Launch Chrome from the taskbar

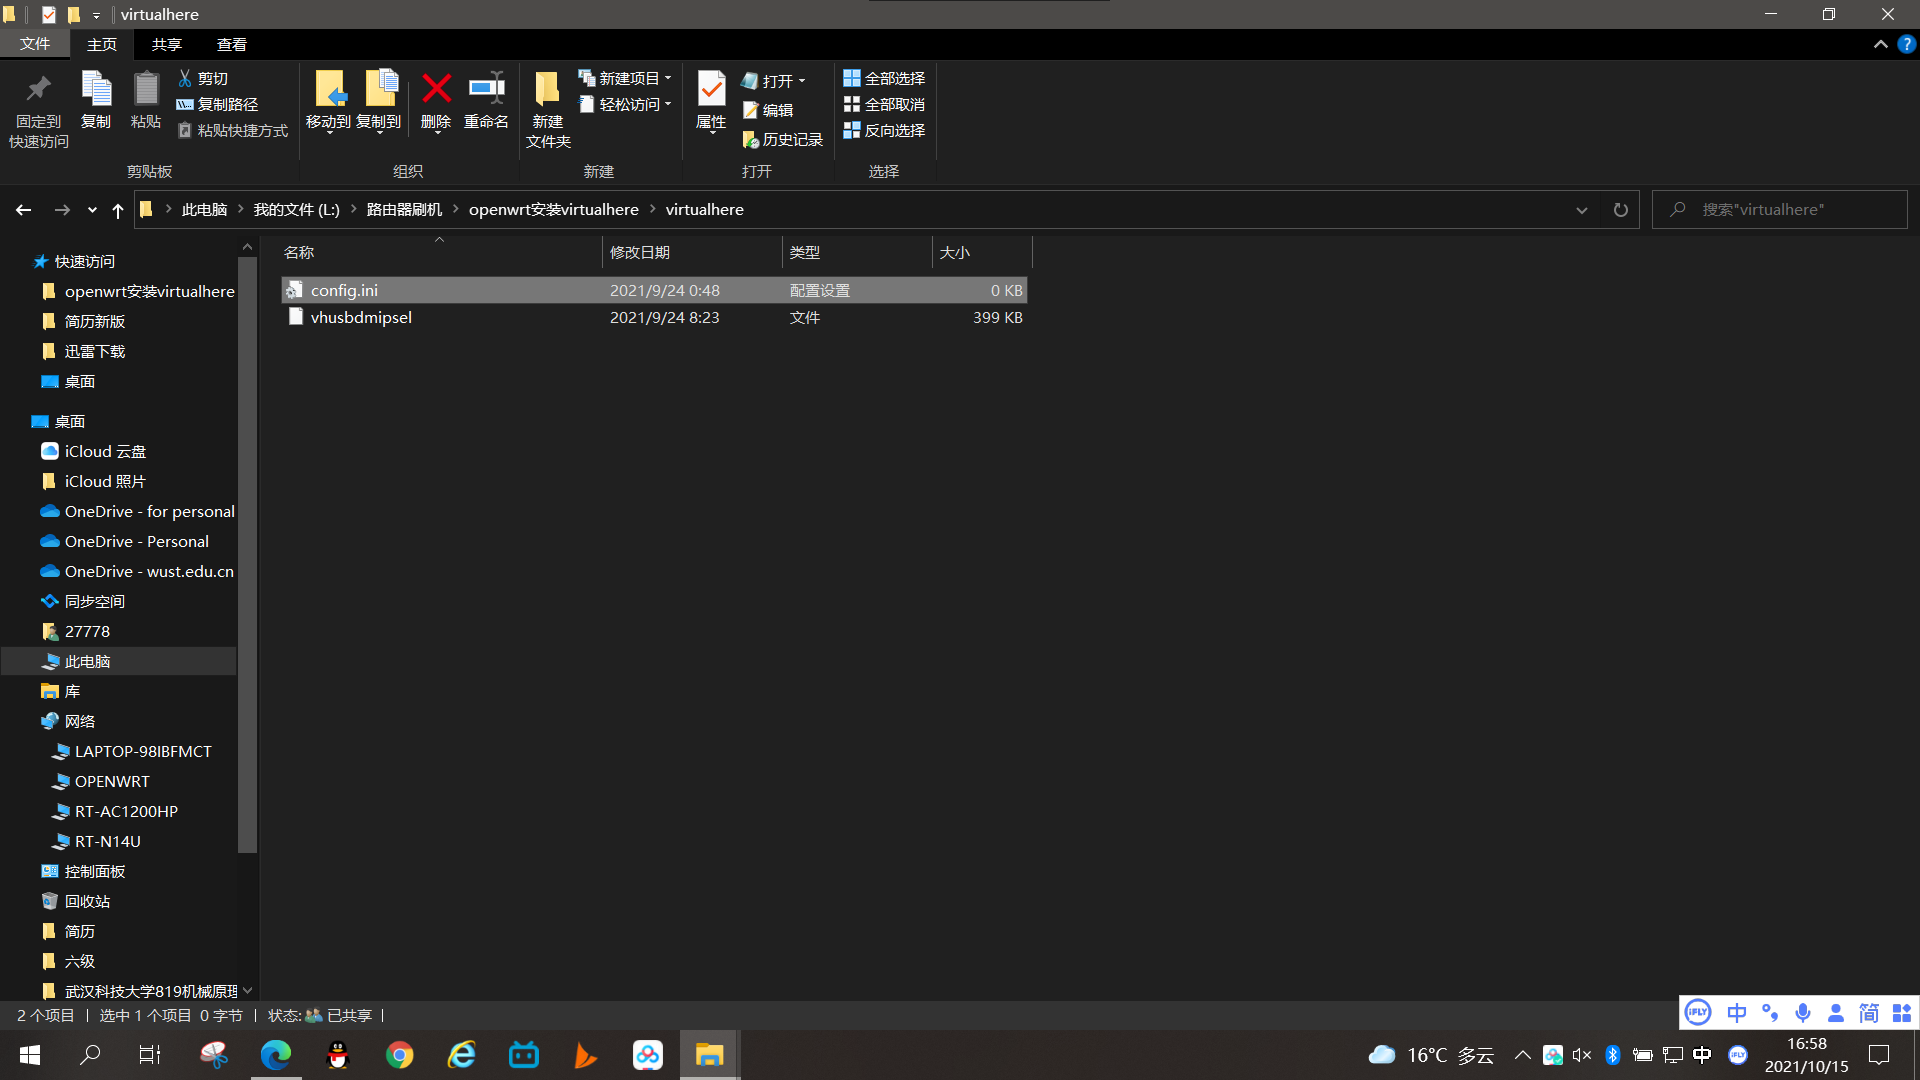pos(399,1055)
